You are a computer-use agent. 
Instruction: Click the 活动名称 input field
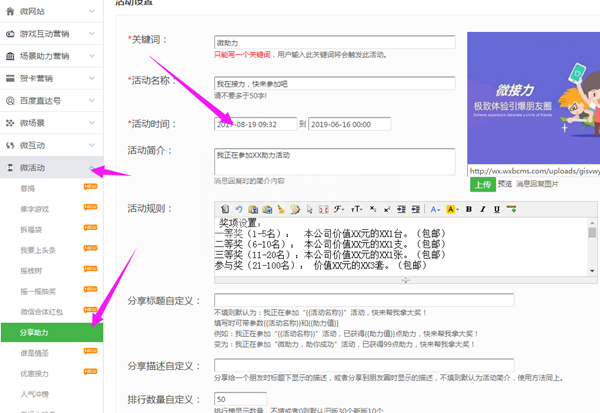click(x=335, y=83)
